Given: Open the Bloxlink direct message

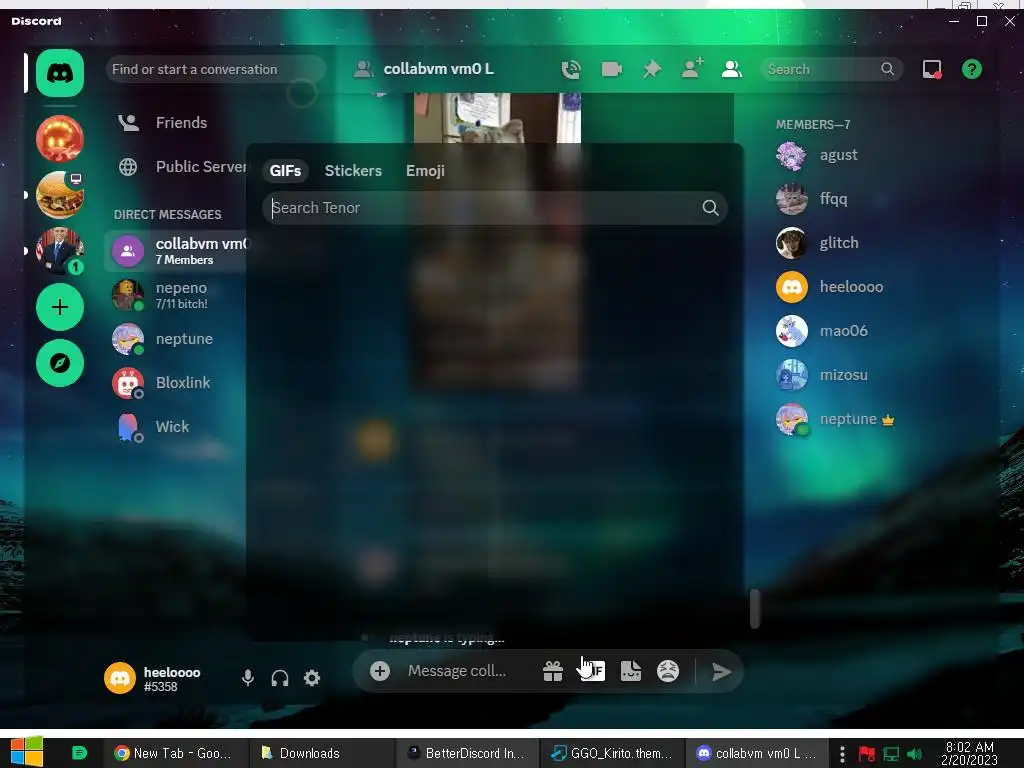Looking at the screenshot, I should pos(176,383).
